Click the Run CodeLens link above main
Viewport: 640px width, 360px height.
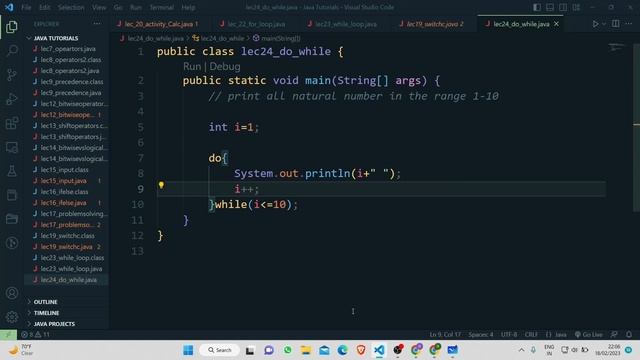click(192, 66)
